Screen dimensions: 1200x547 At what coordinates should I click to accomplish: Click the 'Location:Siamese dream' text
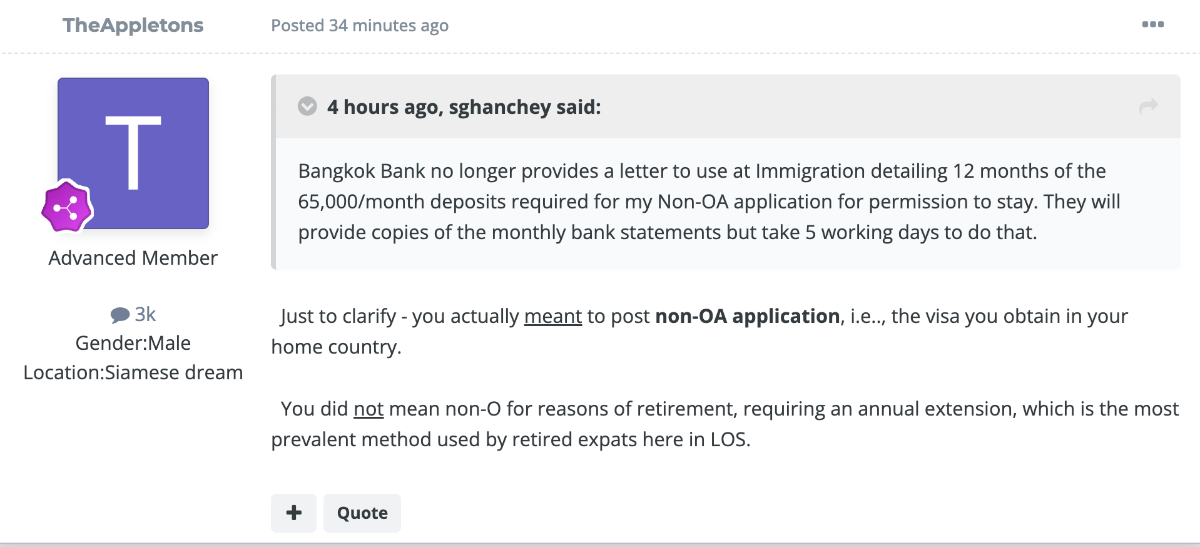click(133, 372)
